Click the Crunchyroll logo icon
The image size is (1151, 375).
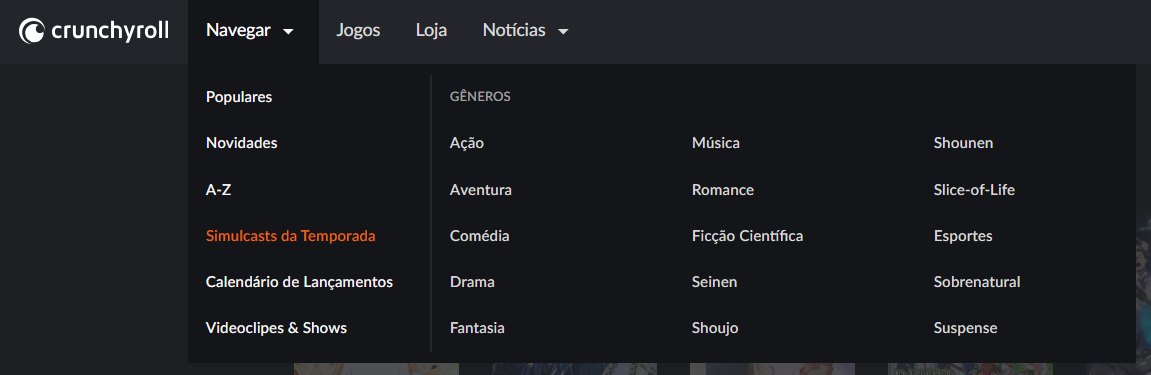[32, 31]
